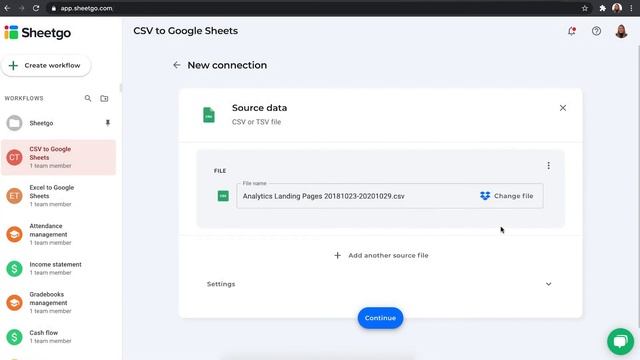Add another source file
The height and width of the screenshot is (360, 640).
tap(381, 256)
